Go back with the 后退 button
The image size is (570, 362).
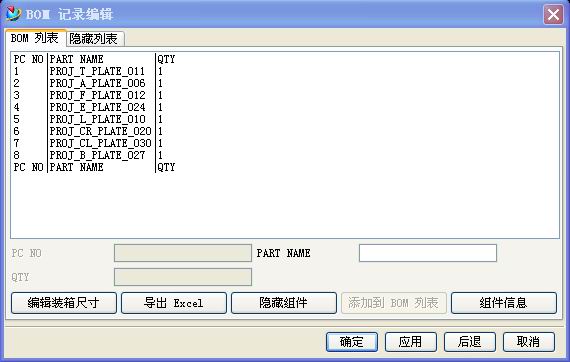(470, 342)
